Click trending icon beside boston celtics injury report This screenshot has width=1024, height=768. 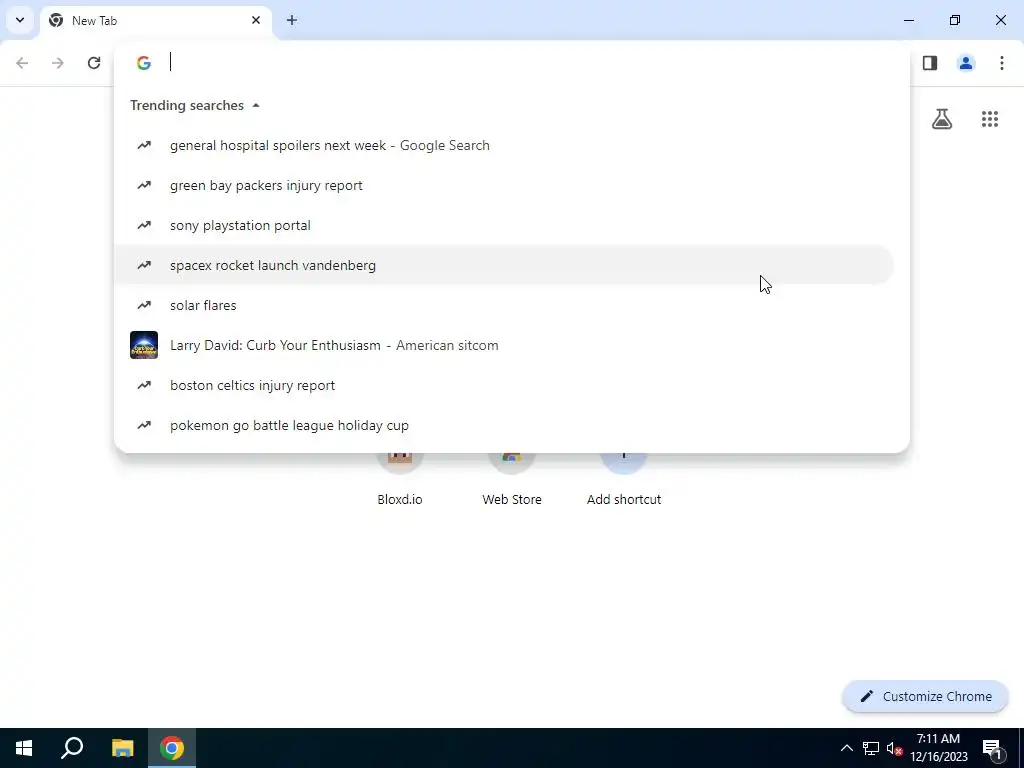144,385
